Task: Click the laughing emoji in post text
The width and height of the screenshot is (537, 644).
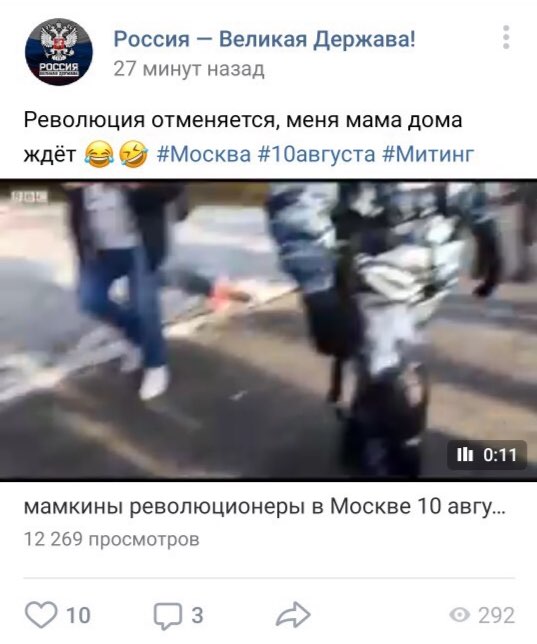Action: [x=99, y=155]
